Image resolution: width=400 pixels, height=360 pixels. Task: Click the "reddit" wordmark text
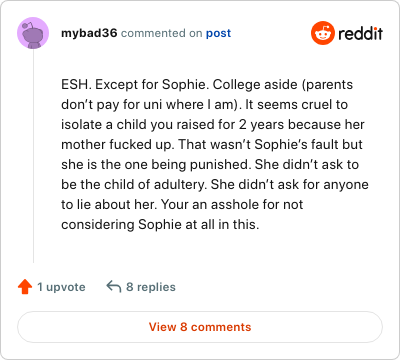point(360,33)
